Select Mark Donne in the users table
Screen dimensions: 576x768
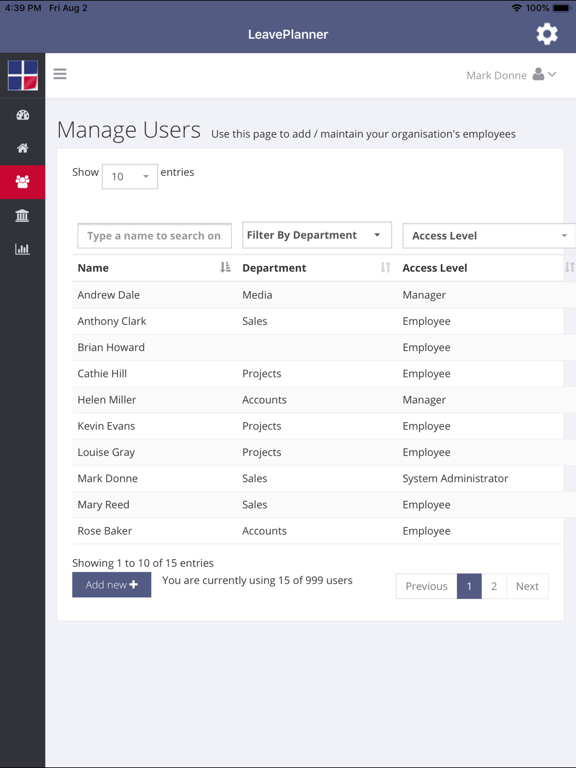point(324,479)
